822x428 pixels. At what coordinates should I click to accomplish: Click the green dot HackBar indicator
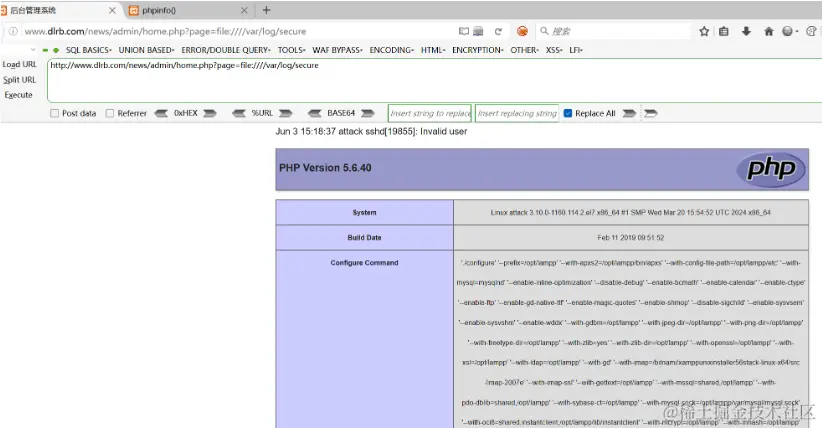tap(56, 50)
